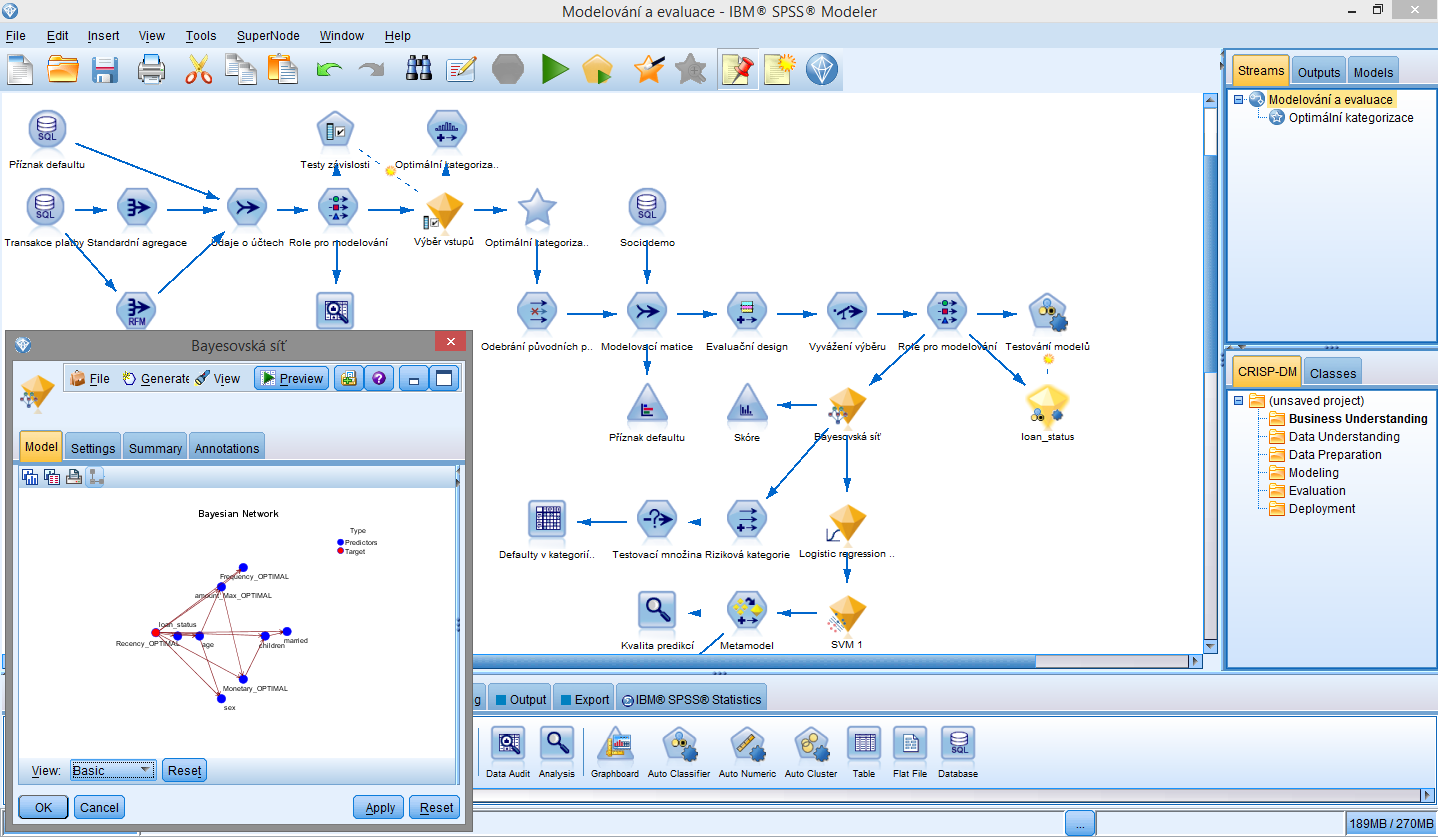The image size is (1438, 838).
Task: Select Optimální kategorizace in the Streams tree
Action: 1350,117
